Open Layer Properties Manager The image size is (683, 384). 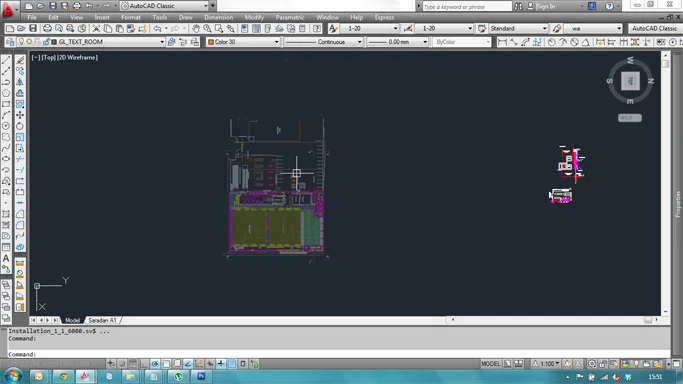pyautogui.click(x=10, y=42)
